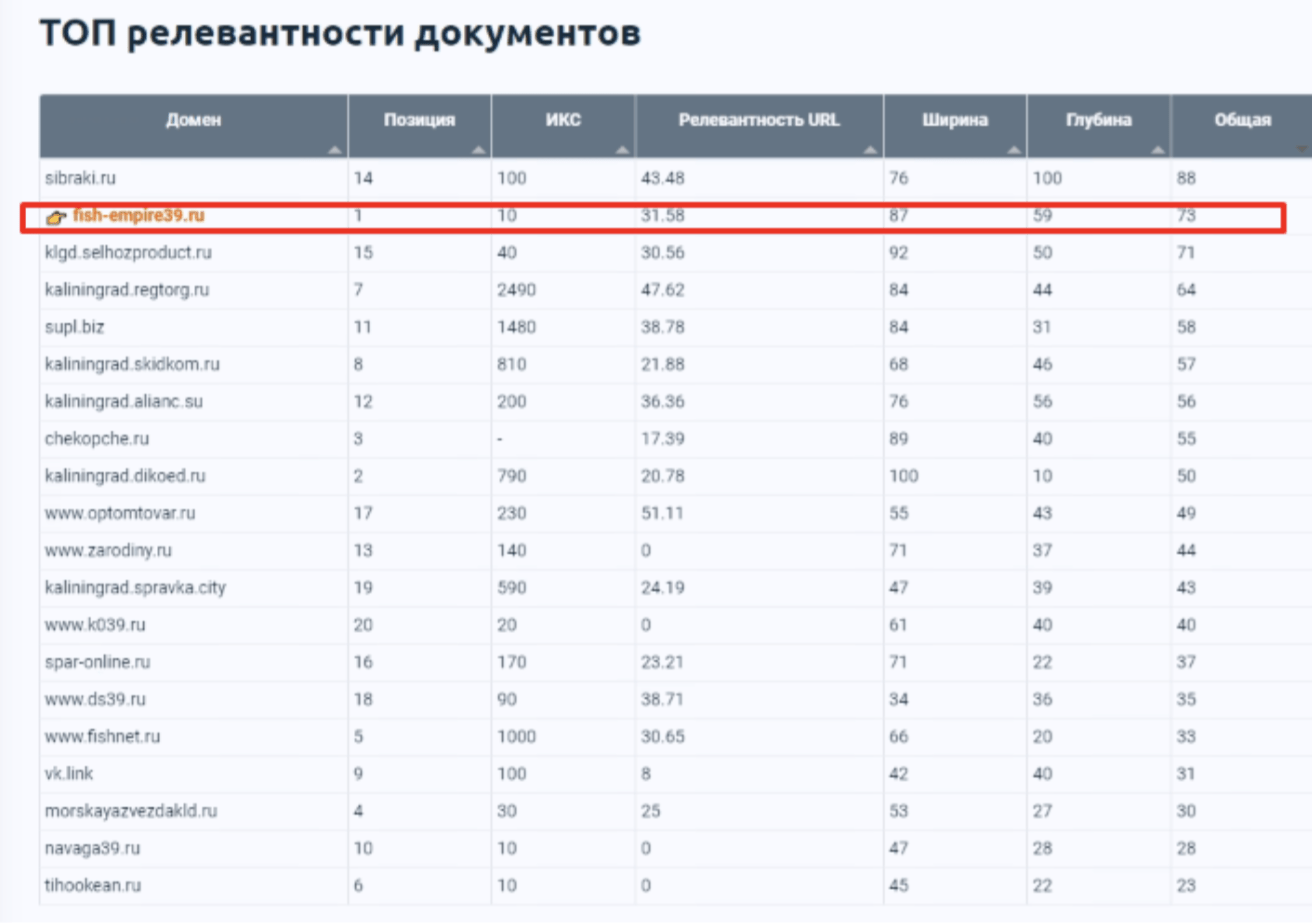Select the chekopche.ru domain cell
Screen dimensions: 1312x923
193,438
